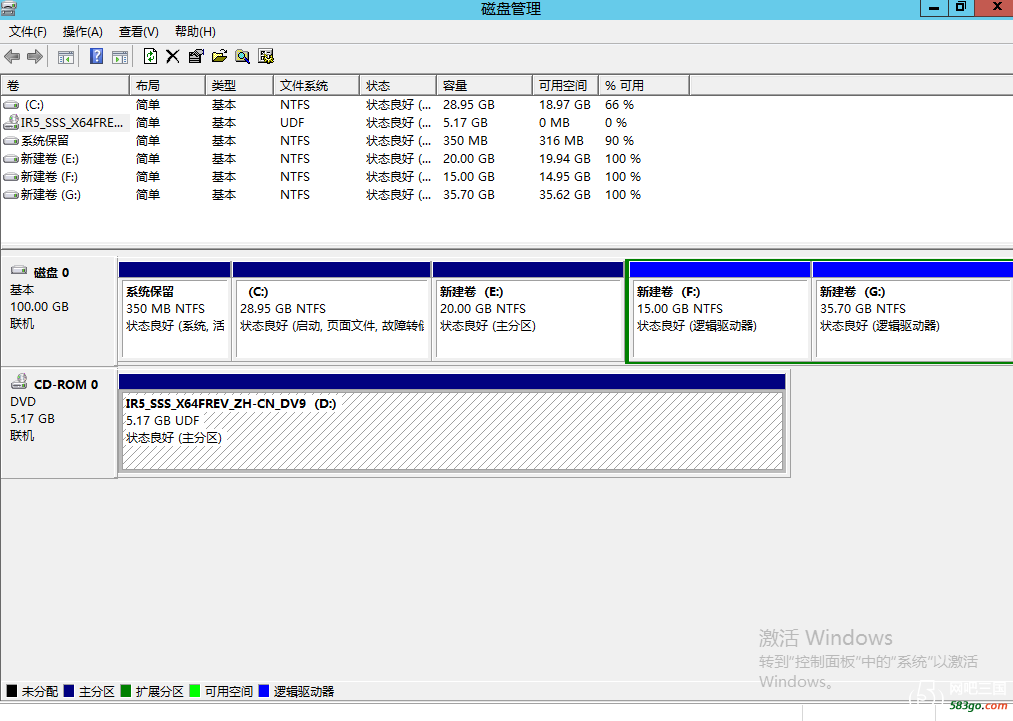Click the open folder toolbar icon
Image resolution: width=1013 pixels, height=721 pixels.
click(x=219, y=56)
